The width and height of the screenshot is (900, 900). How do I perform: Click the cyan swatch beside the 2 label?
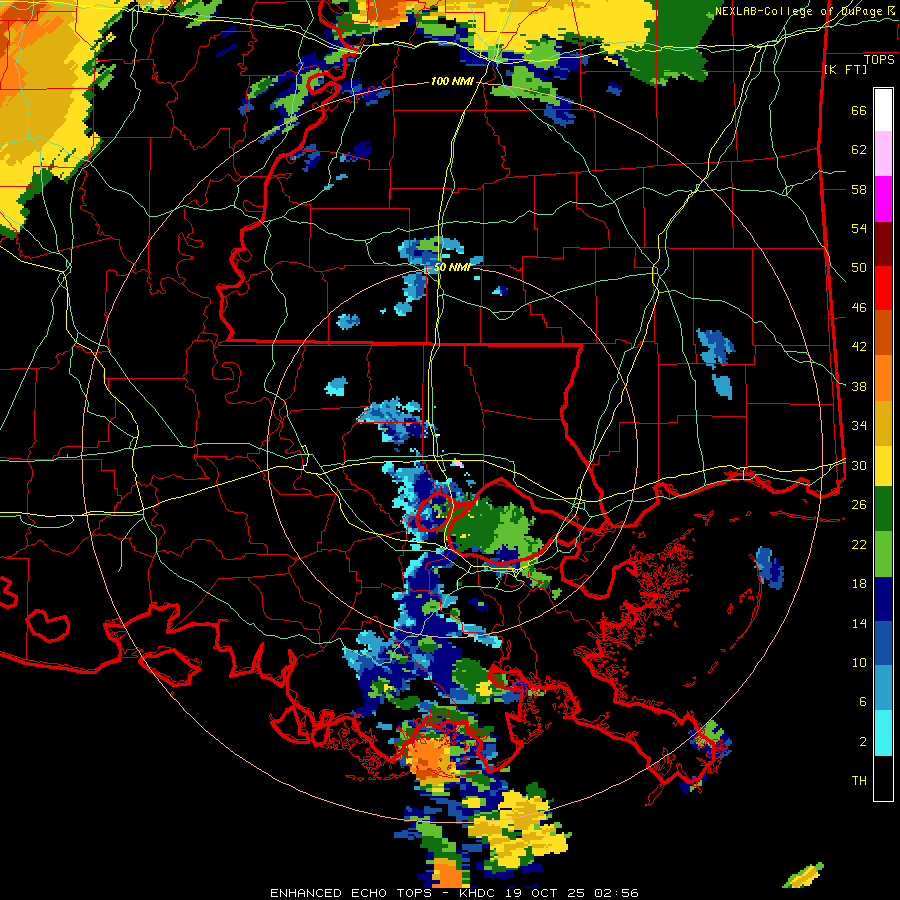pos(883,733)
